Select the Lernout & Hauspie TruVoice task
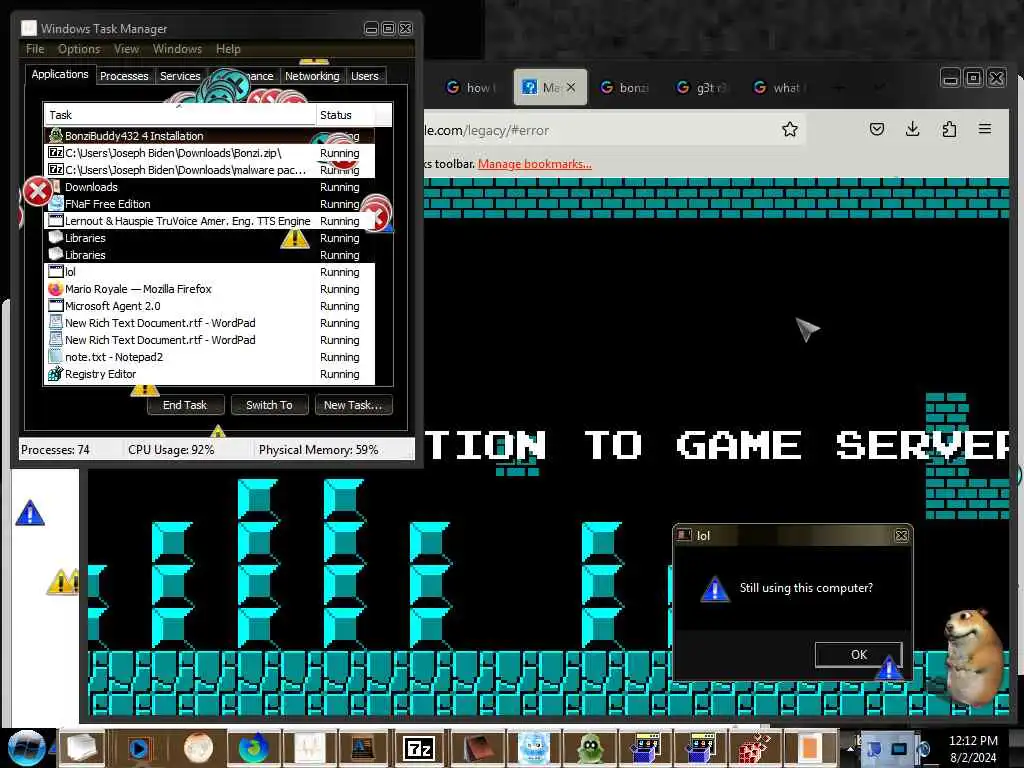 click(x=210, y=221)
